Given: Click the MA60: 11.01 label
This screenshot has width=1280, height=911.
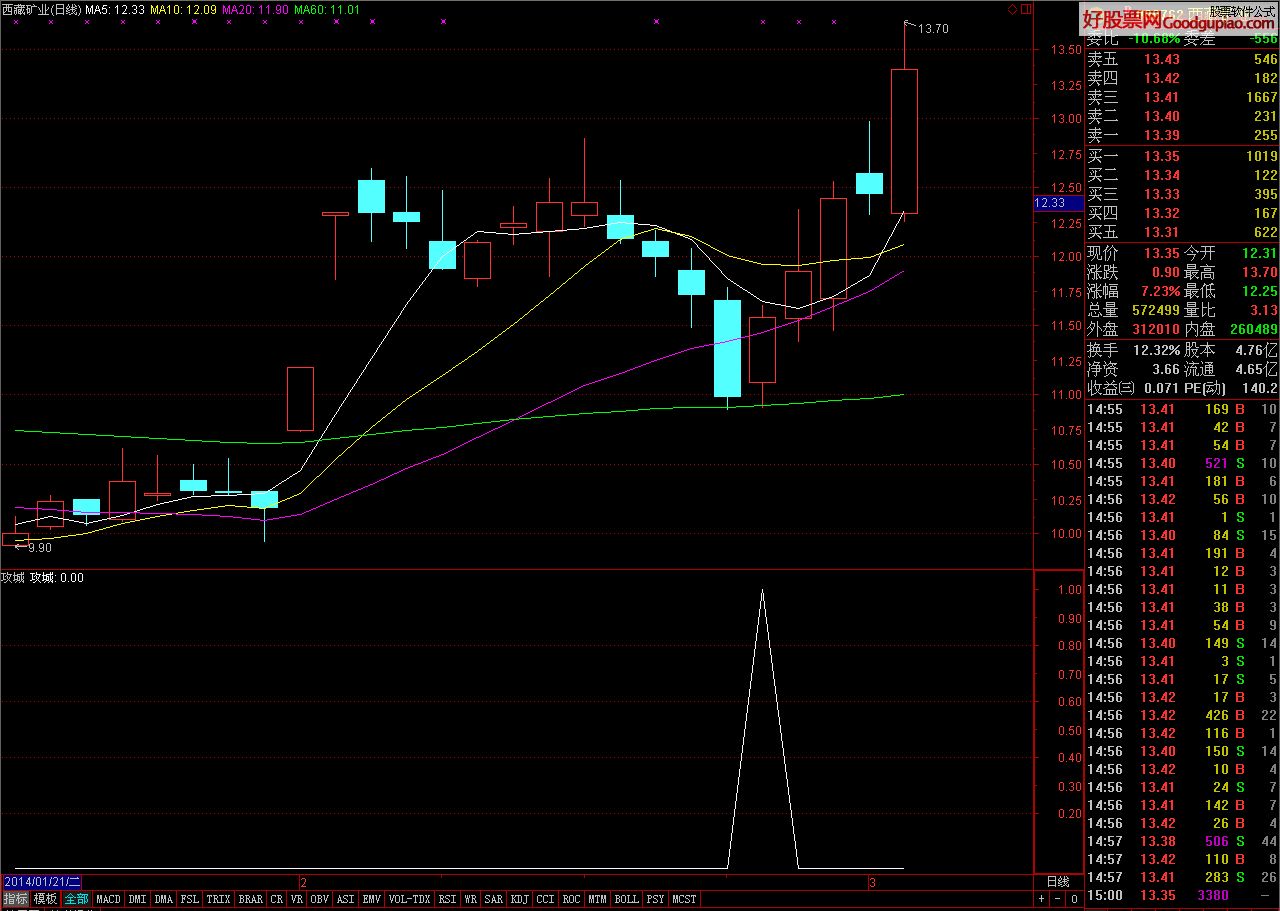Looking at the screenshot, I should (x=326, y=9).
